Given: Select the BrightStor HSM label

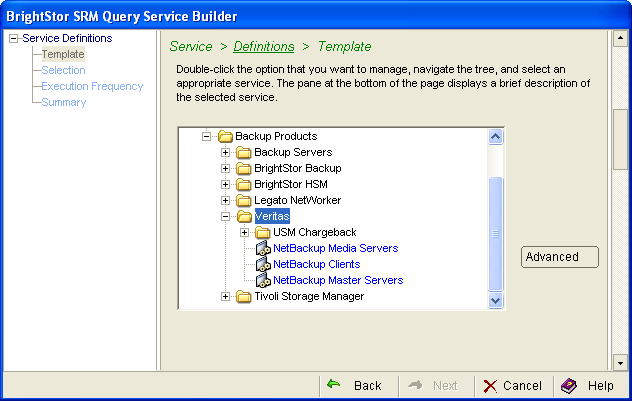Looking at the screenshot, I should pyautogui.click(x=291, y=185).
